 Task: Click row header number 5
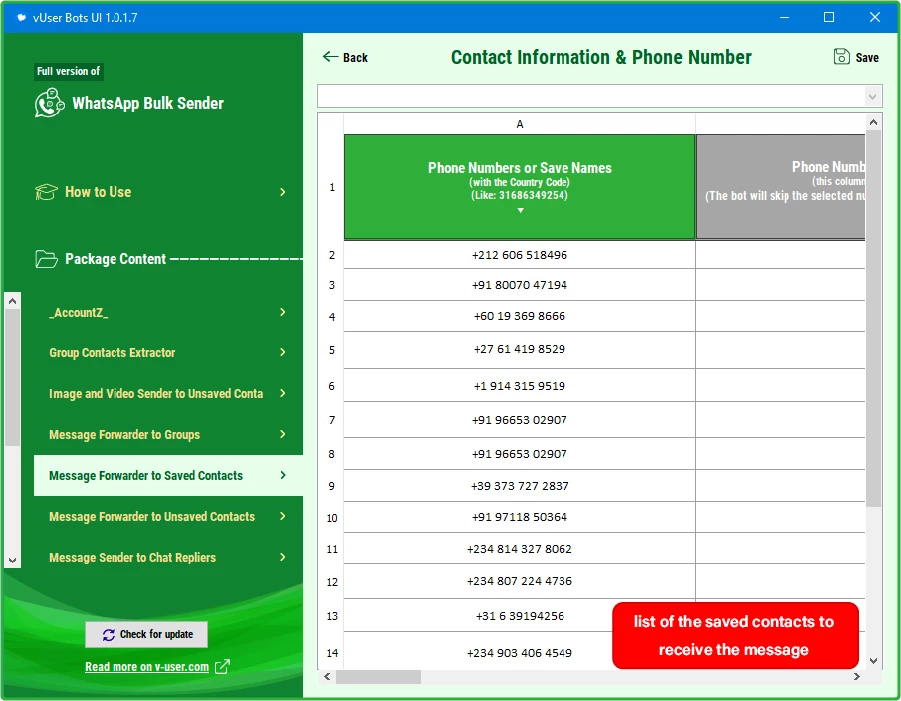pyautogui.click(x=332, y=350)
